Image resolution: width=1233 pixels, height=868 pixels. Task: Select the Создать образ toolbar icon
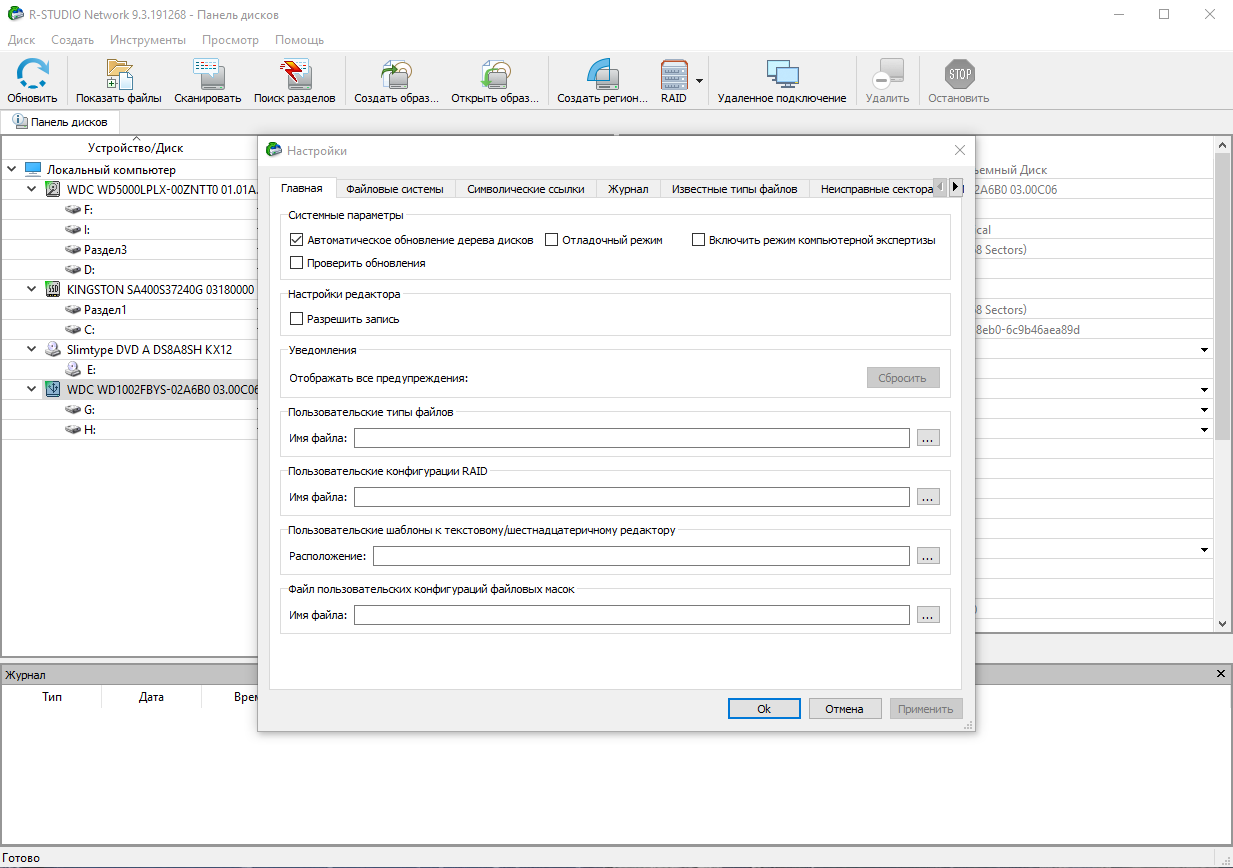click(397, 81)
